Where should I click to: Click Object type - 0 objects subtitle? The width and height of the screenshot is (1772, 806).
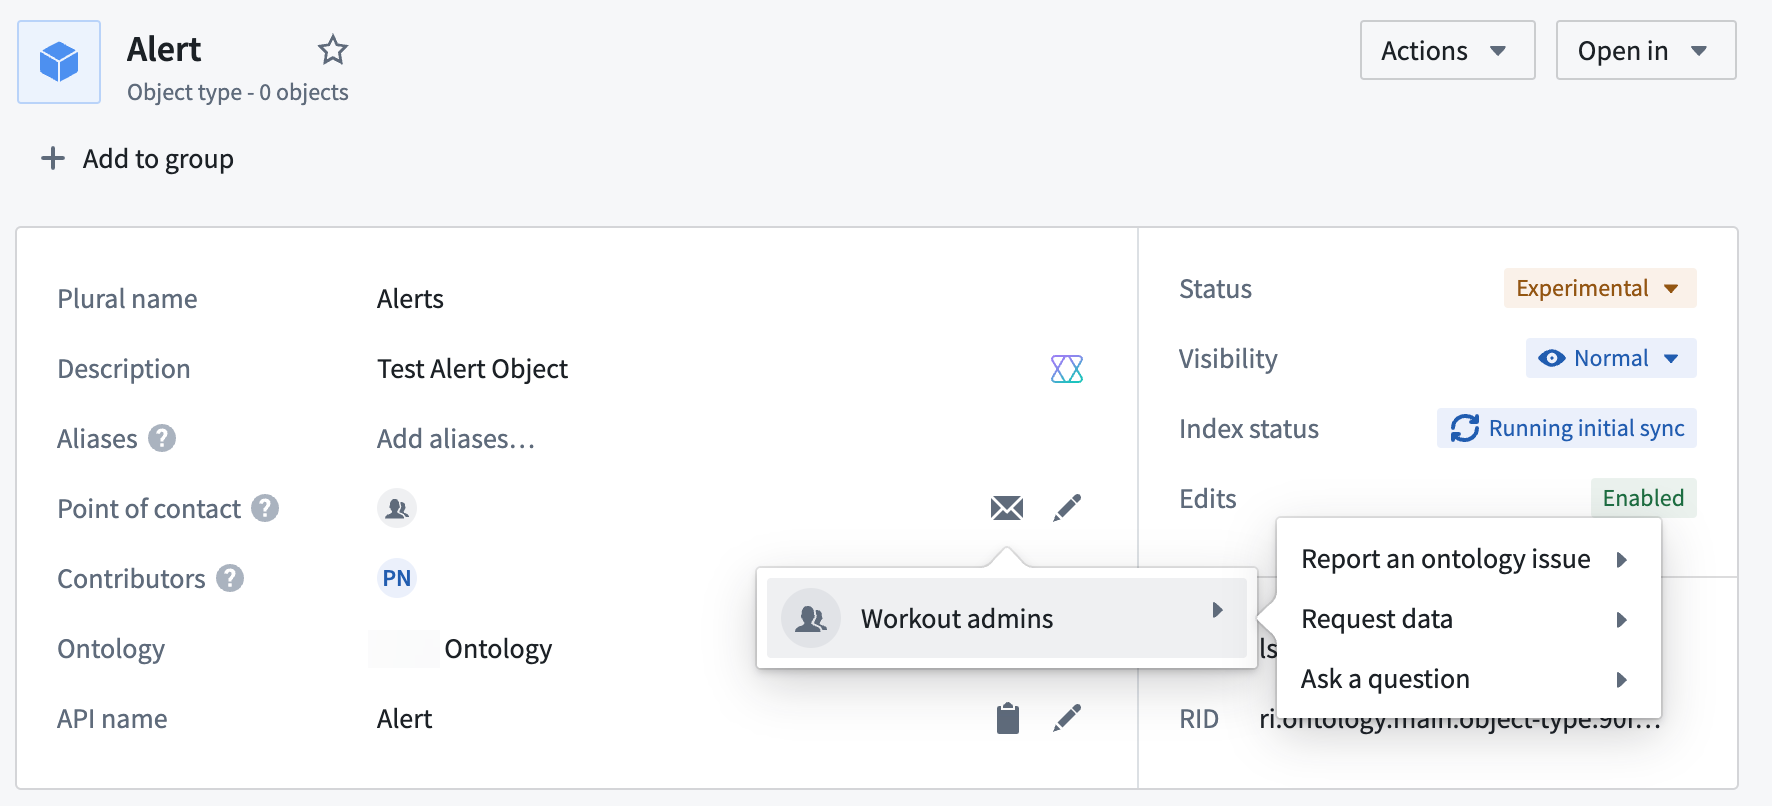[238, 92]
